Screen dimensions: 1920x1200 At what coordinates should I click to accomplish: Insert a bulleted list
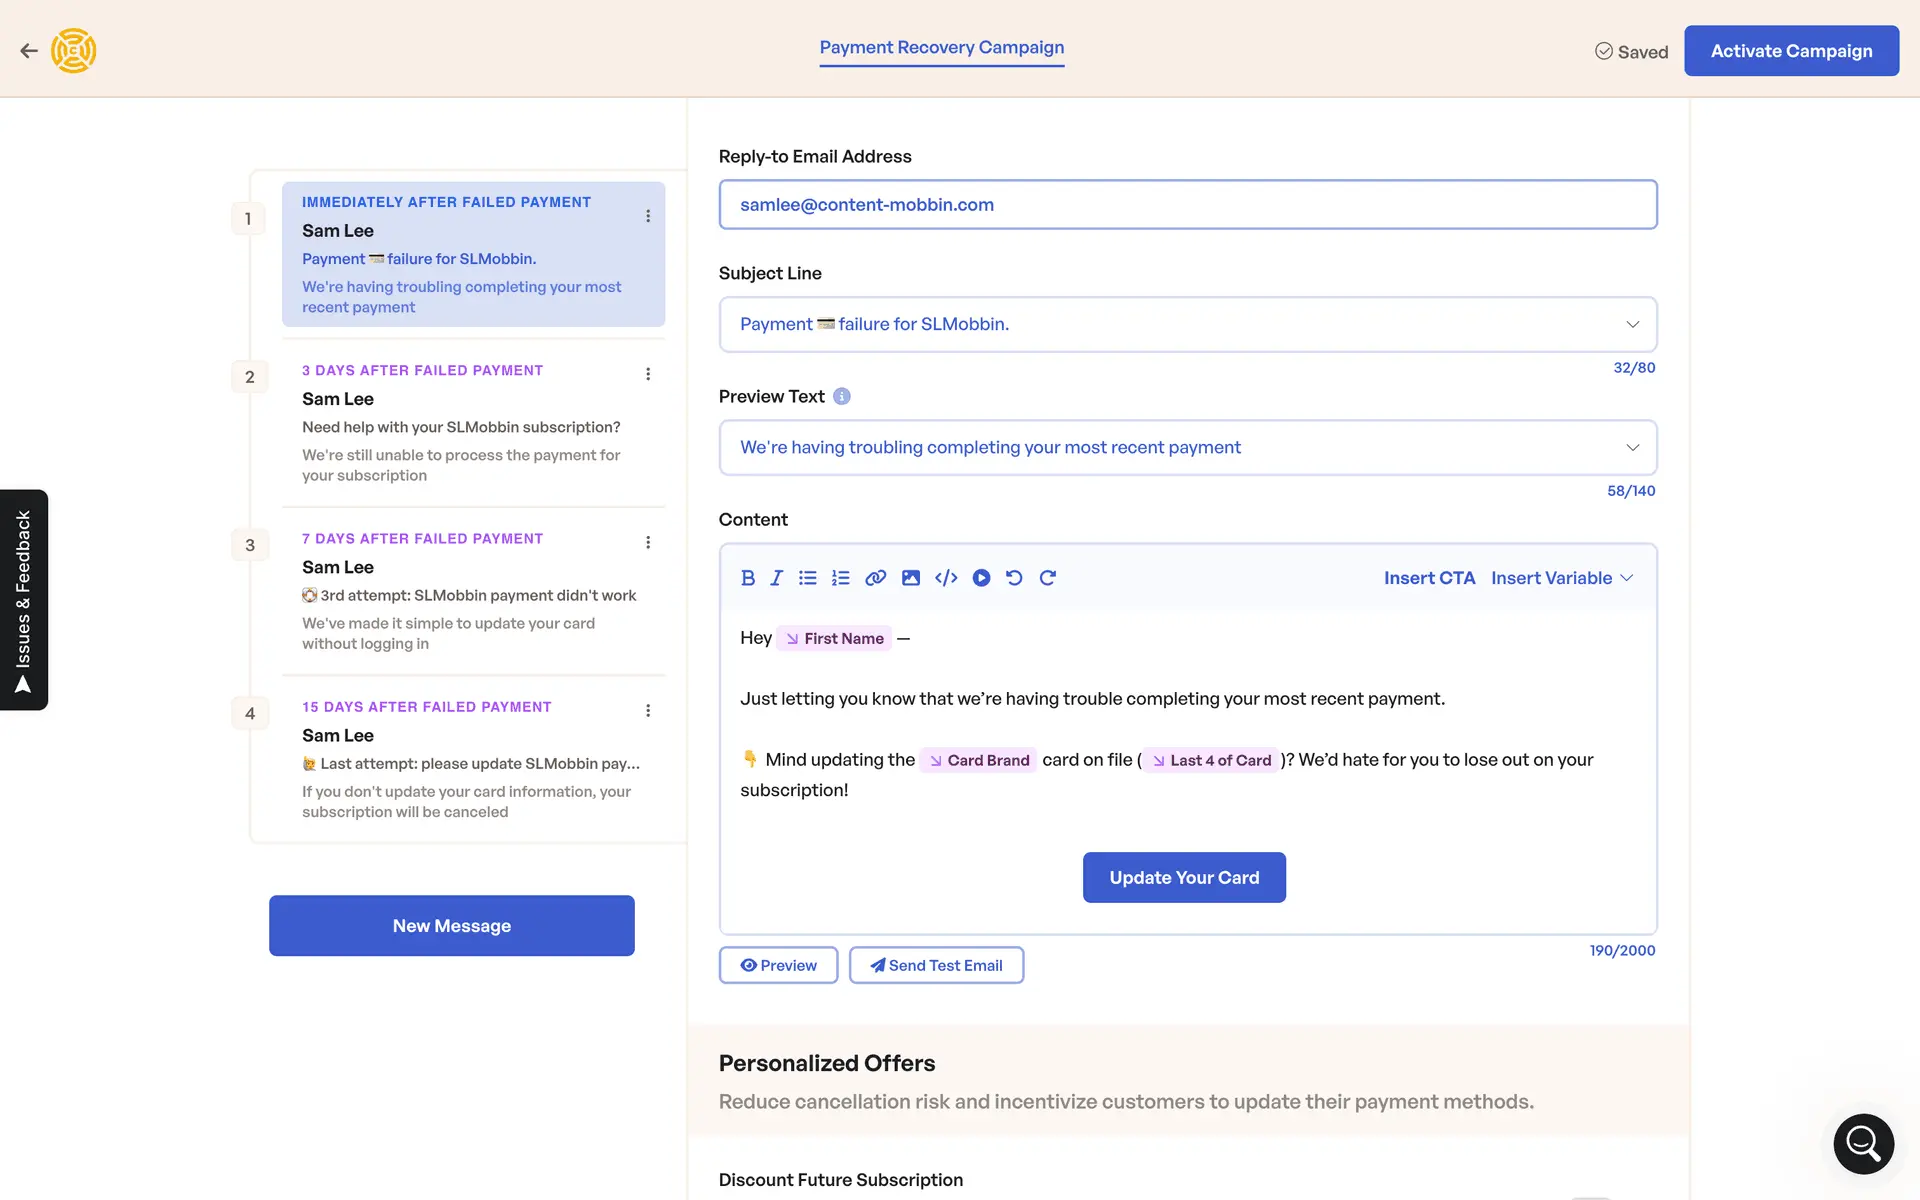(x=808, y=578)
